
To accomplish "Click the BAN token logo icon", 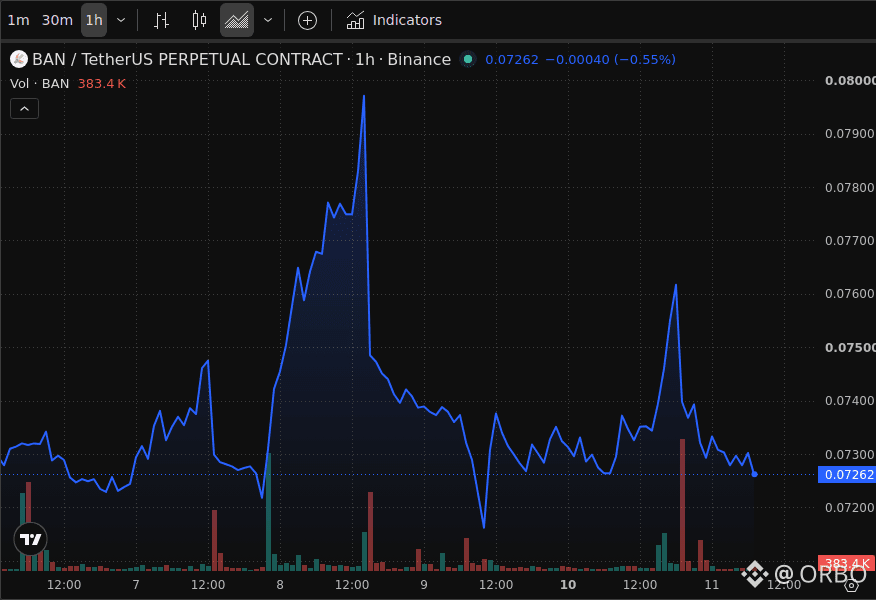I will [19, 59].
